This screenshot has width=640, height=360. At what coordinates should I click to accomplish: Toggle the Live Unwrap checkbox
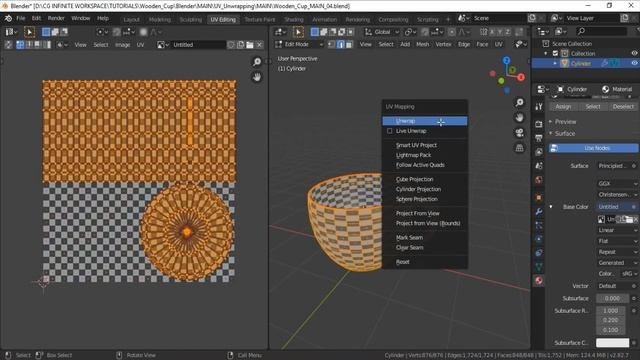[389, 131]
